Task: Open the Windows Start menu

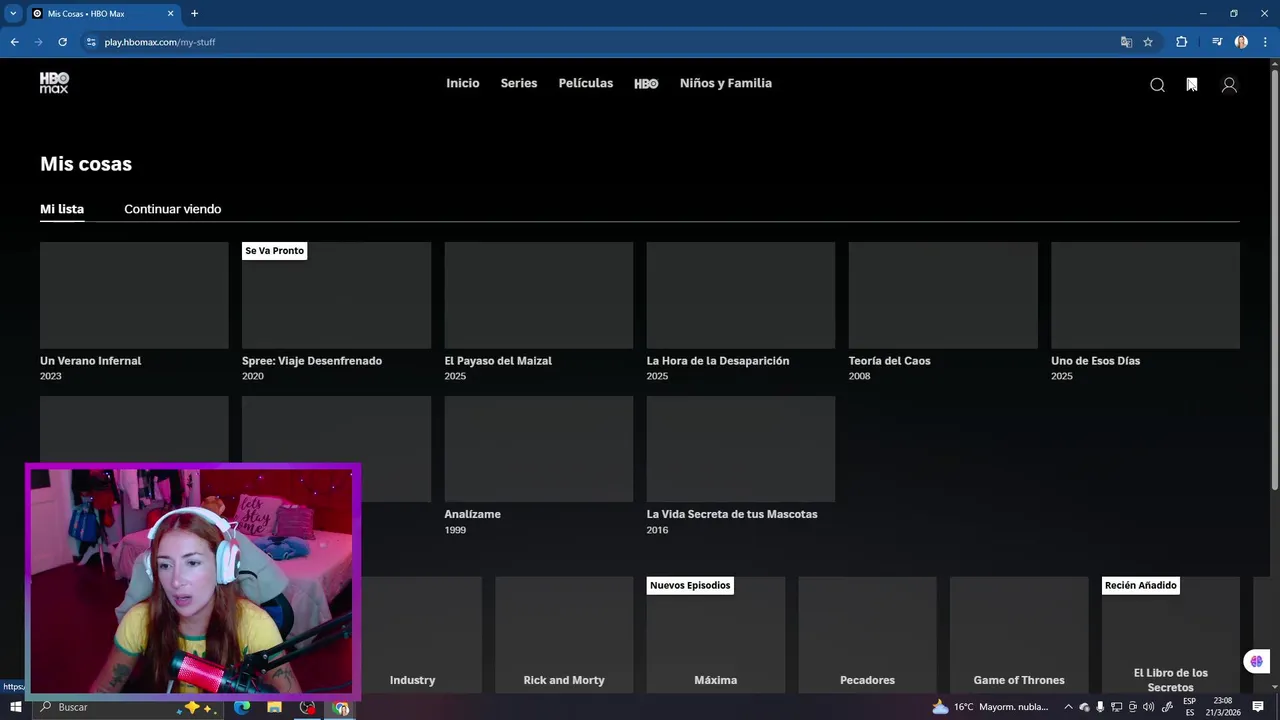Action: click(15, 707)
